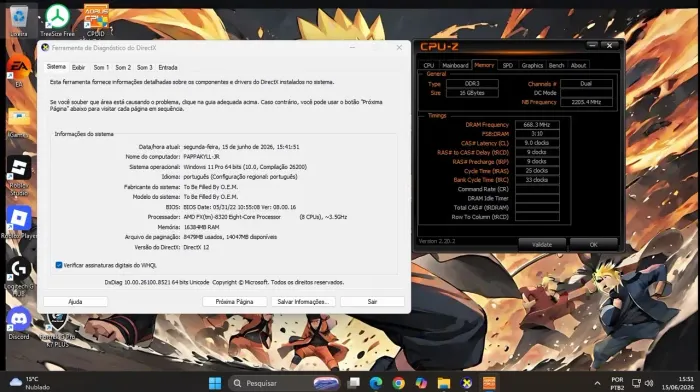This screenshot has height=392, width=700.
Task: Open the SPD tab in CPU-Z
Action: click(508, 65)
